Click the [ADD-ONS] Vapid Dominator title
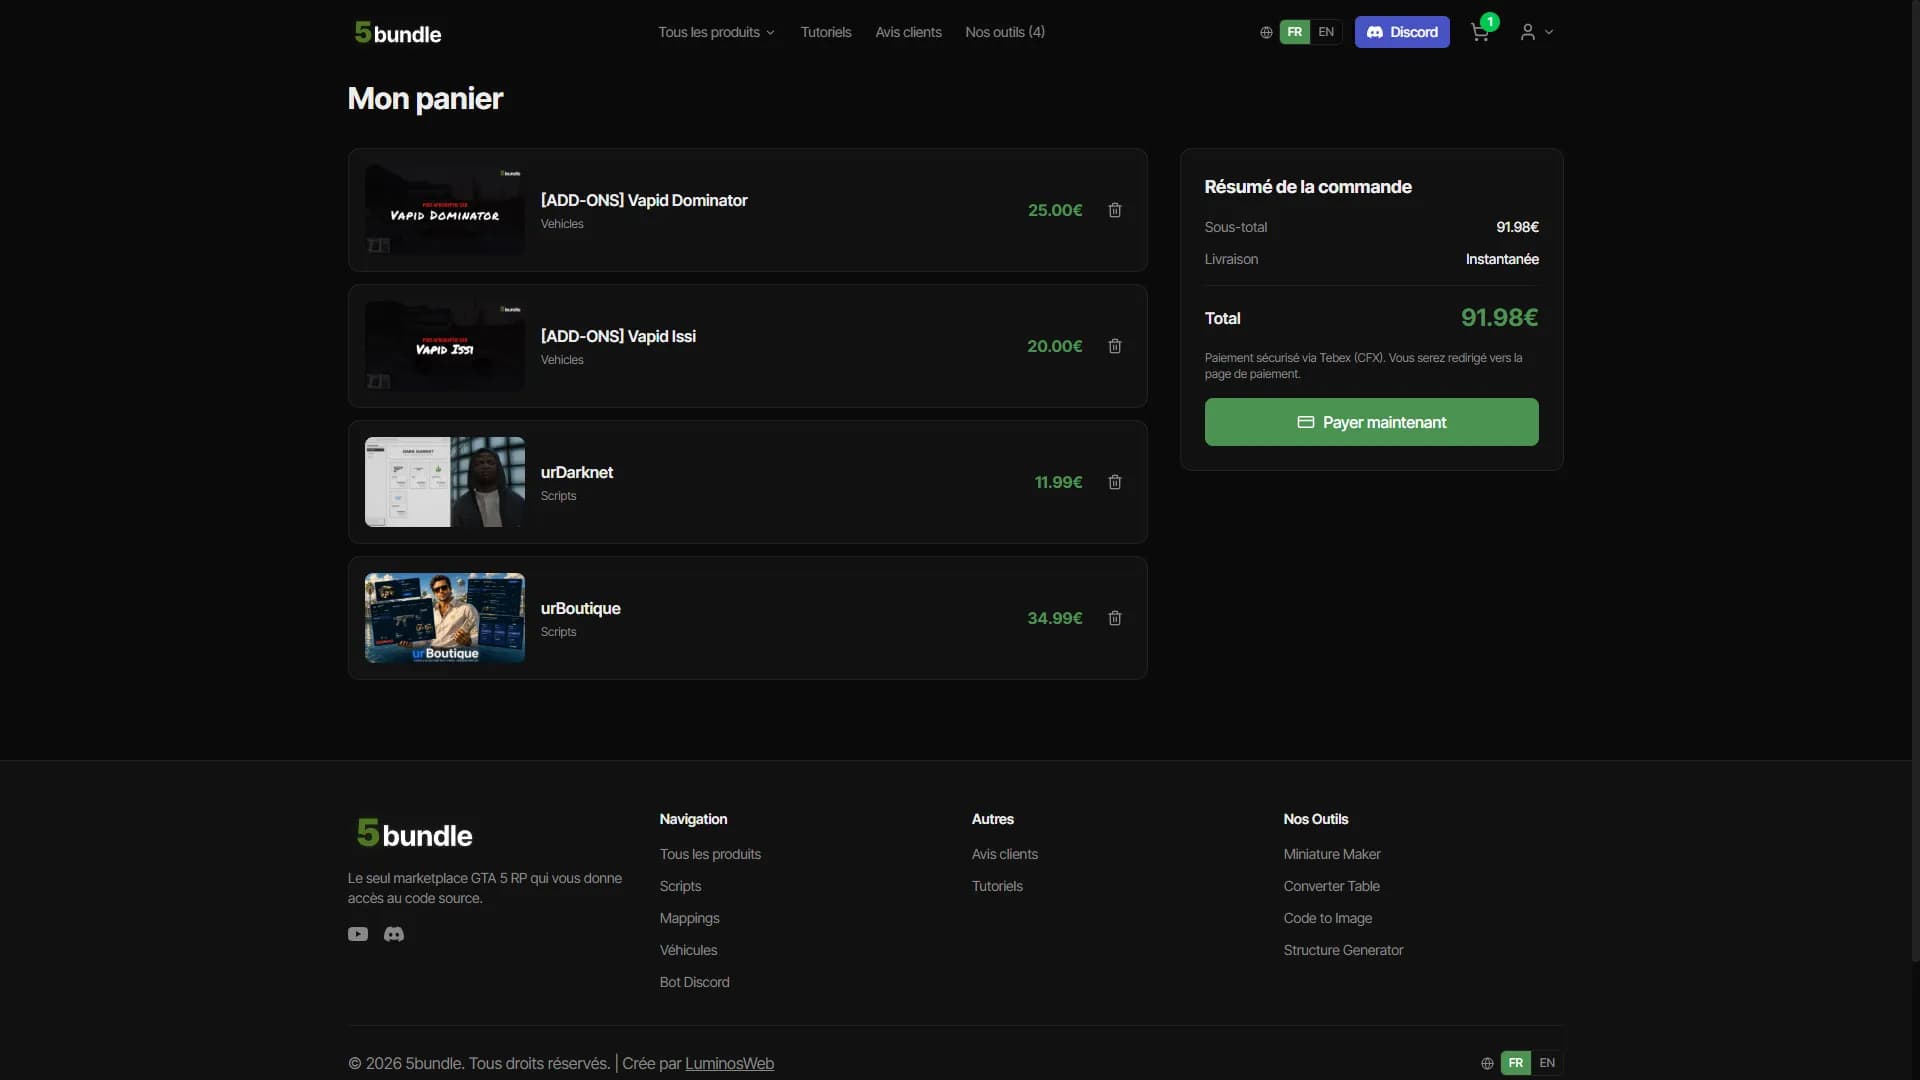The height and width of the screenshot is (1080, 1920). pos(644,200)
